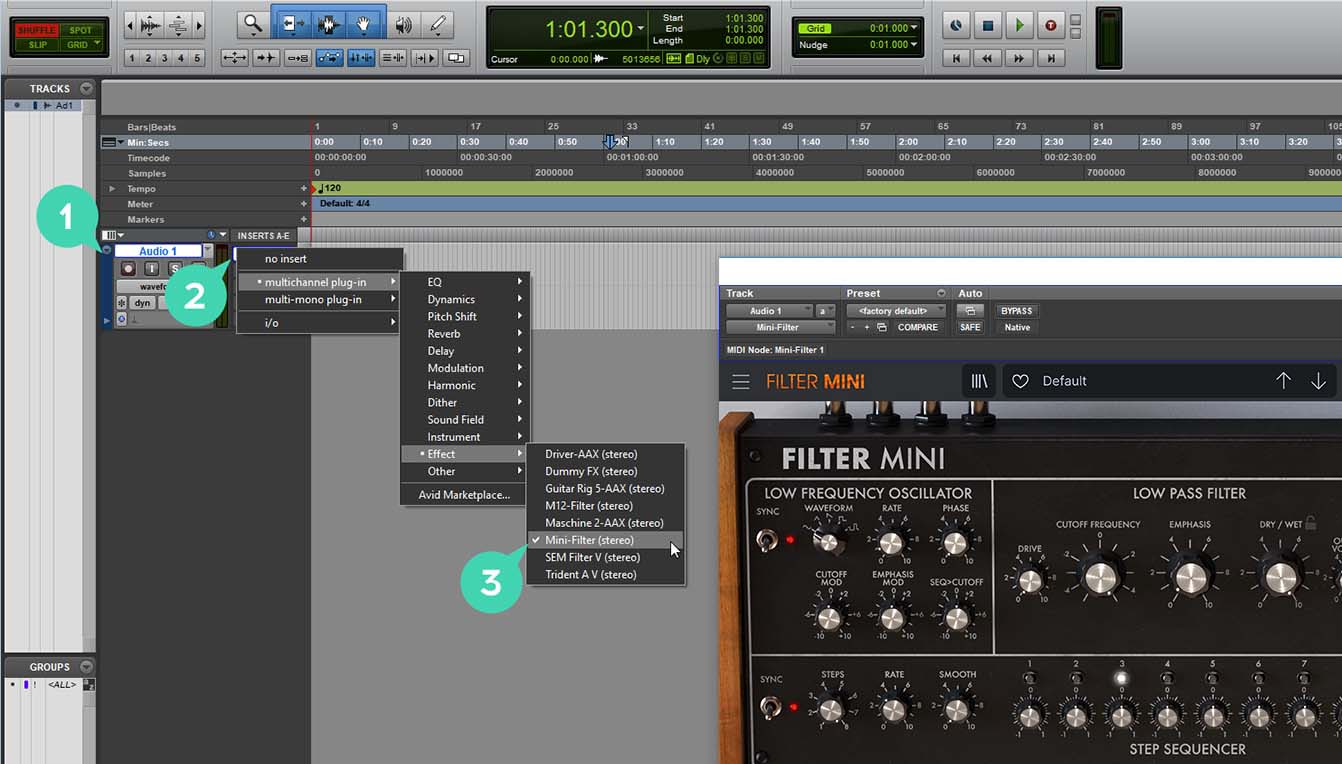
Task: Toggle Link Timeline and Edit Selection
Action: coord(360,58)
